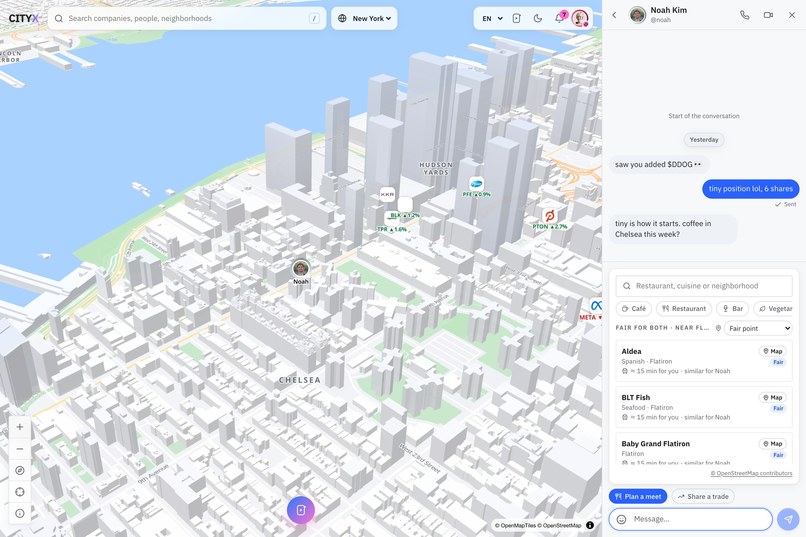Screen dimensions: 806x537
Task: Select the PTON Peloton marker on map
Action: coord(549,216)
